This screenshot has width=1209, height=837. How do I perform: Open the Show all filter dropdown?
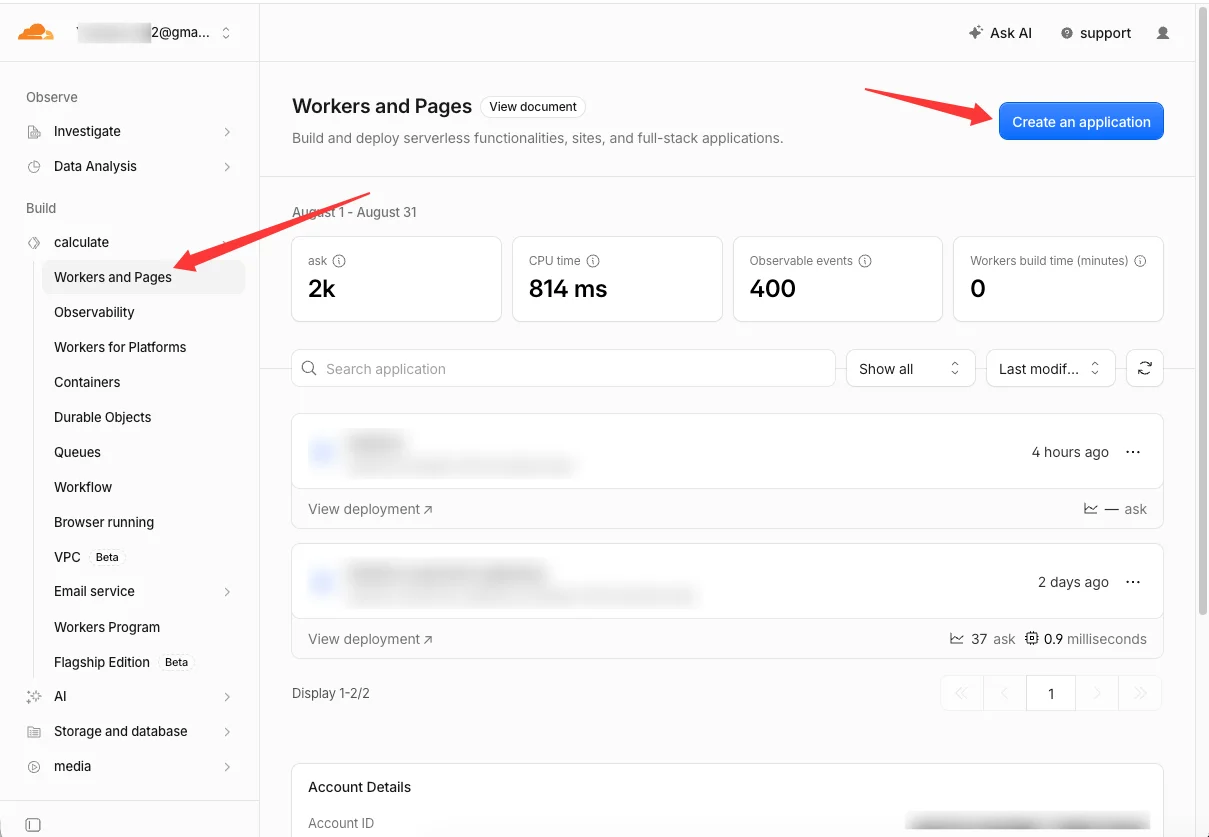[x=910, y=368]
